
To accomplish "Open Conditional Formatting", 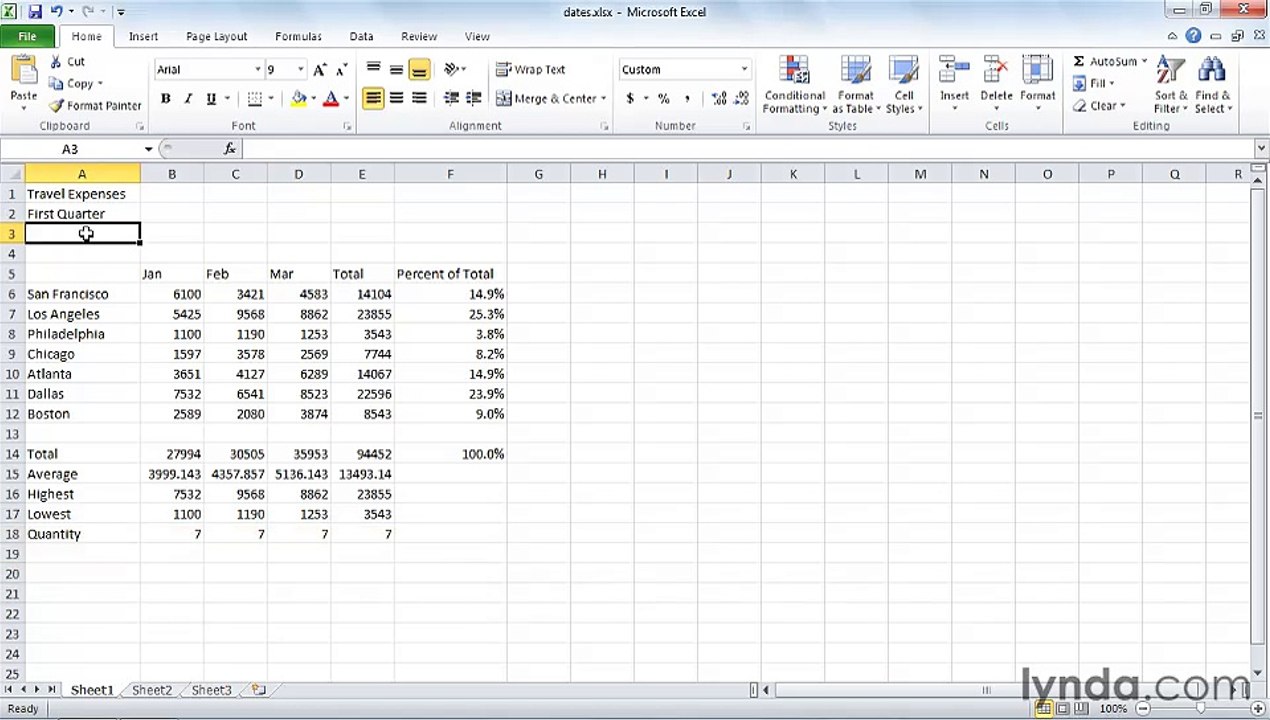I will coord(795,85).
